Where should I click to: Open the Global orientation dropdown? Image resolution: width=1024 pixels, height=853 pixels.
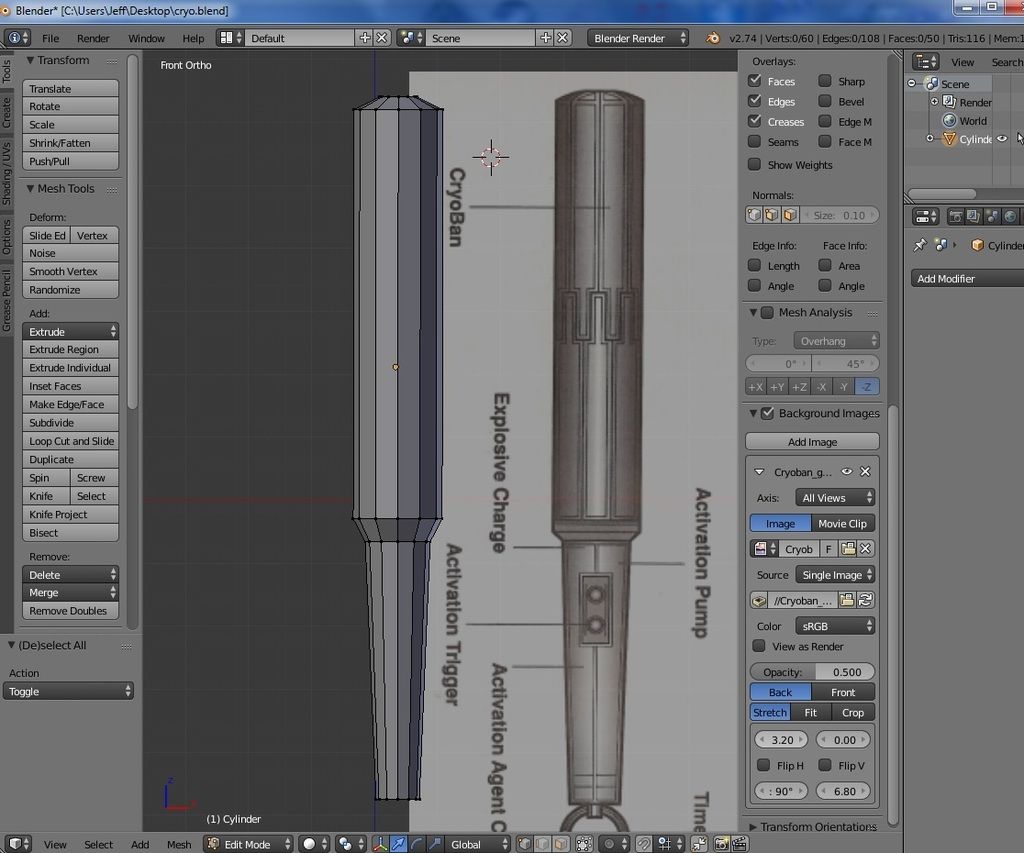click(x=479, y=844)
